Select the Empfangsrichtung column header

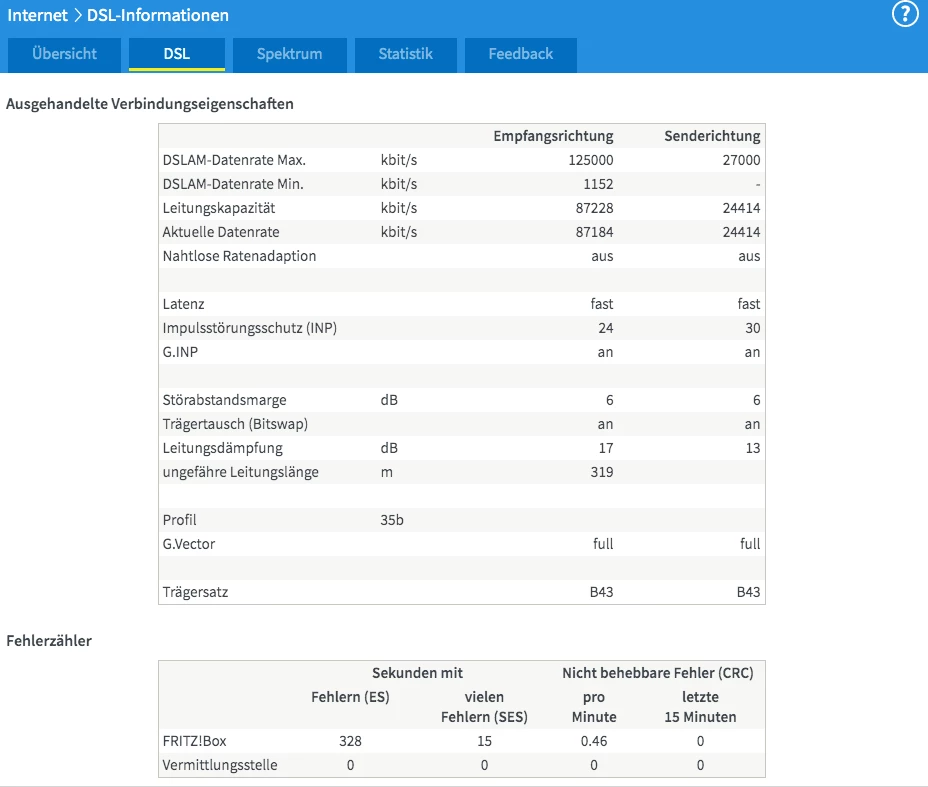pos(553,136)
